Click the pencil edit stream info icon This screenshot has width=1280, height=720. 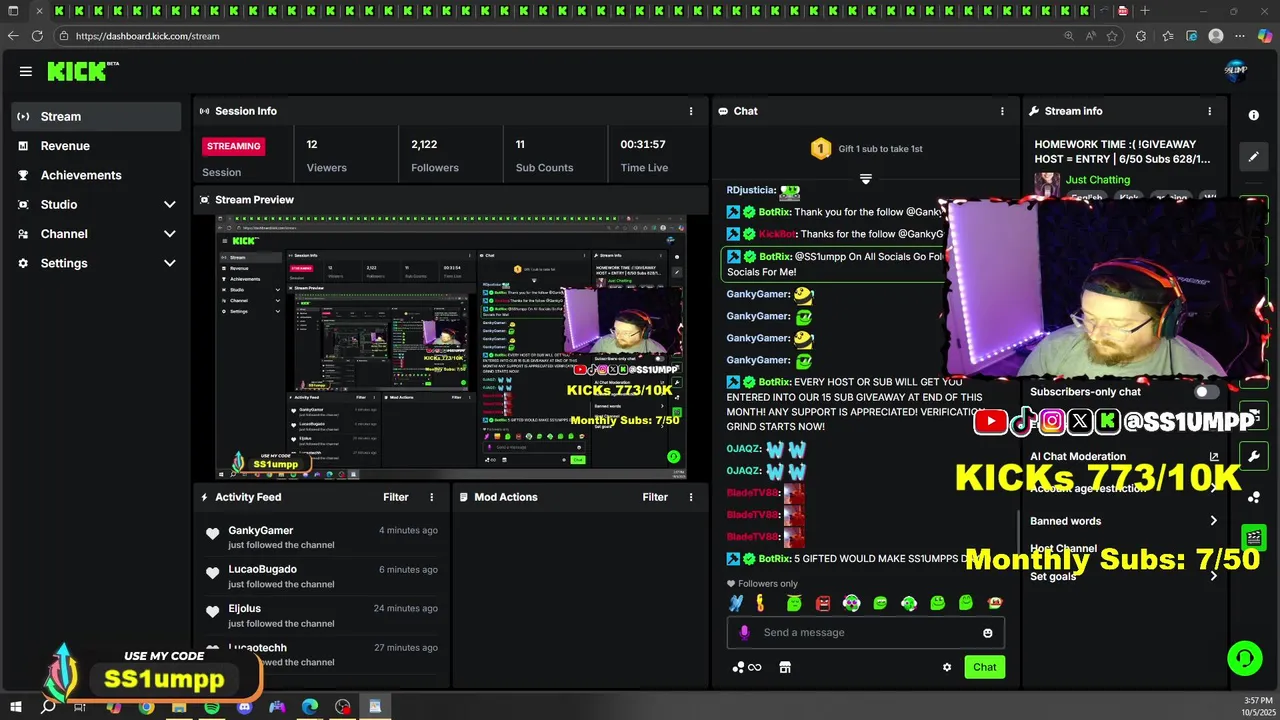[1254, 157]
